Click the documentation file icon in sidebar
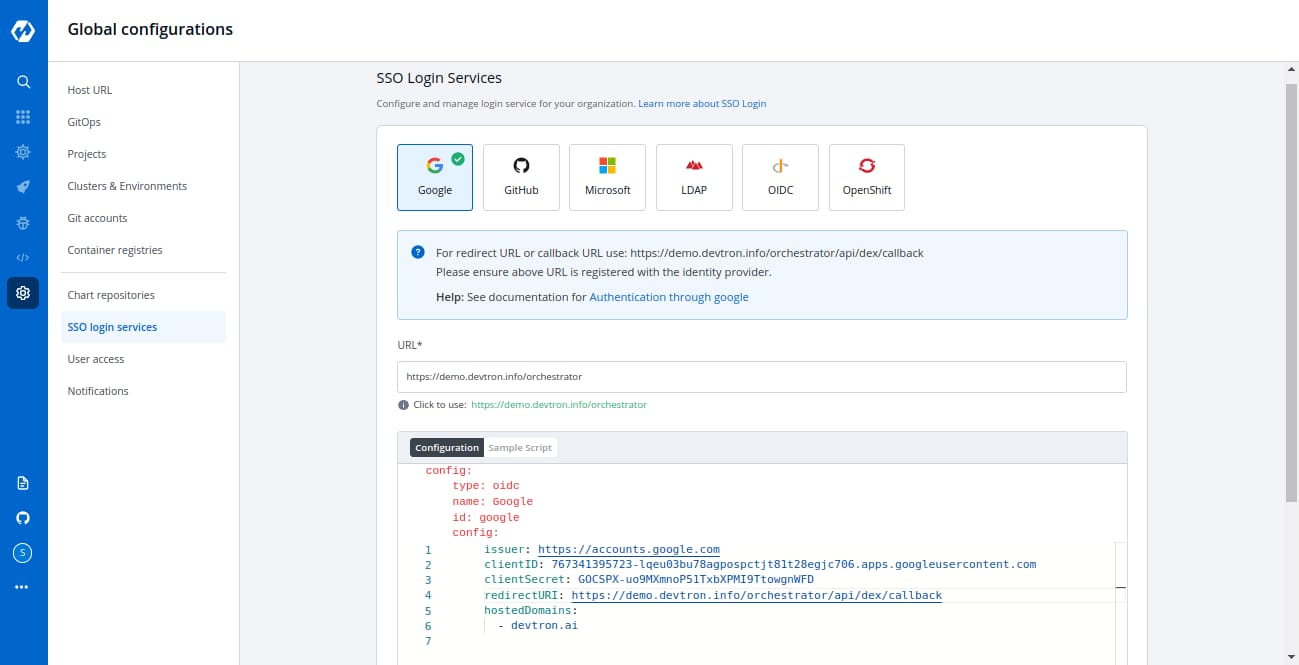Image resolution: width=1299 pixels, height=665 pixels. pyautogui.click(x=23, y=483)
